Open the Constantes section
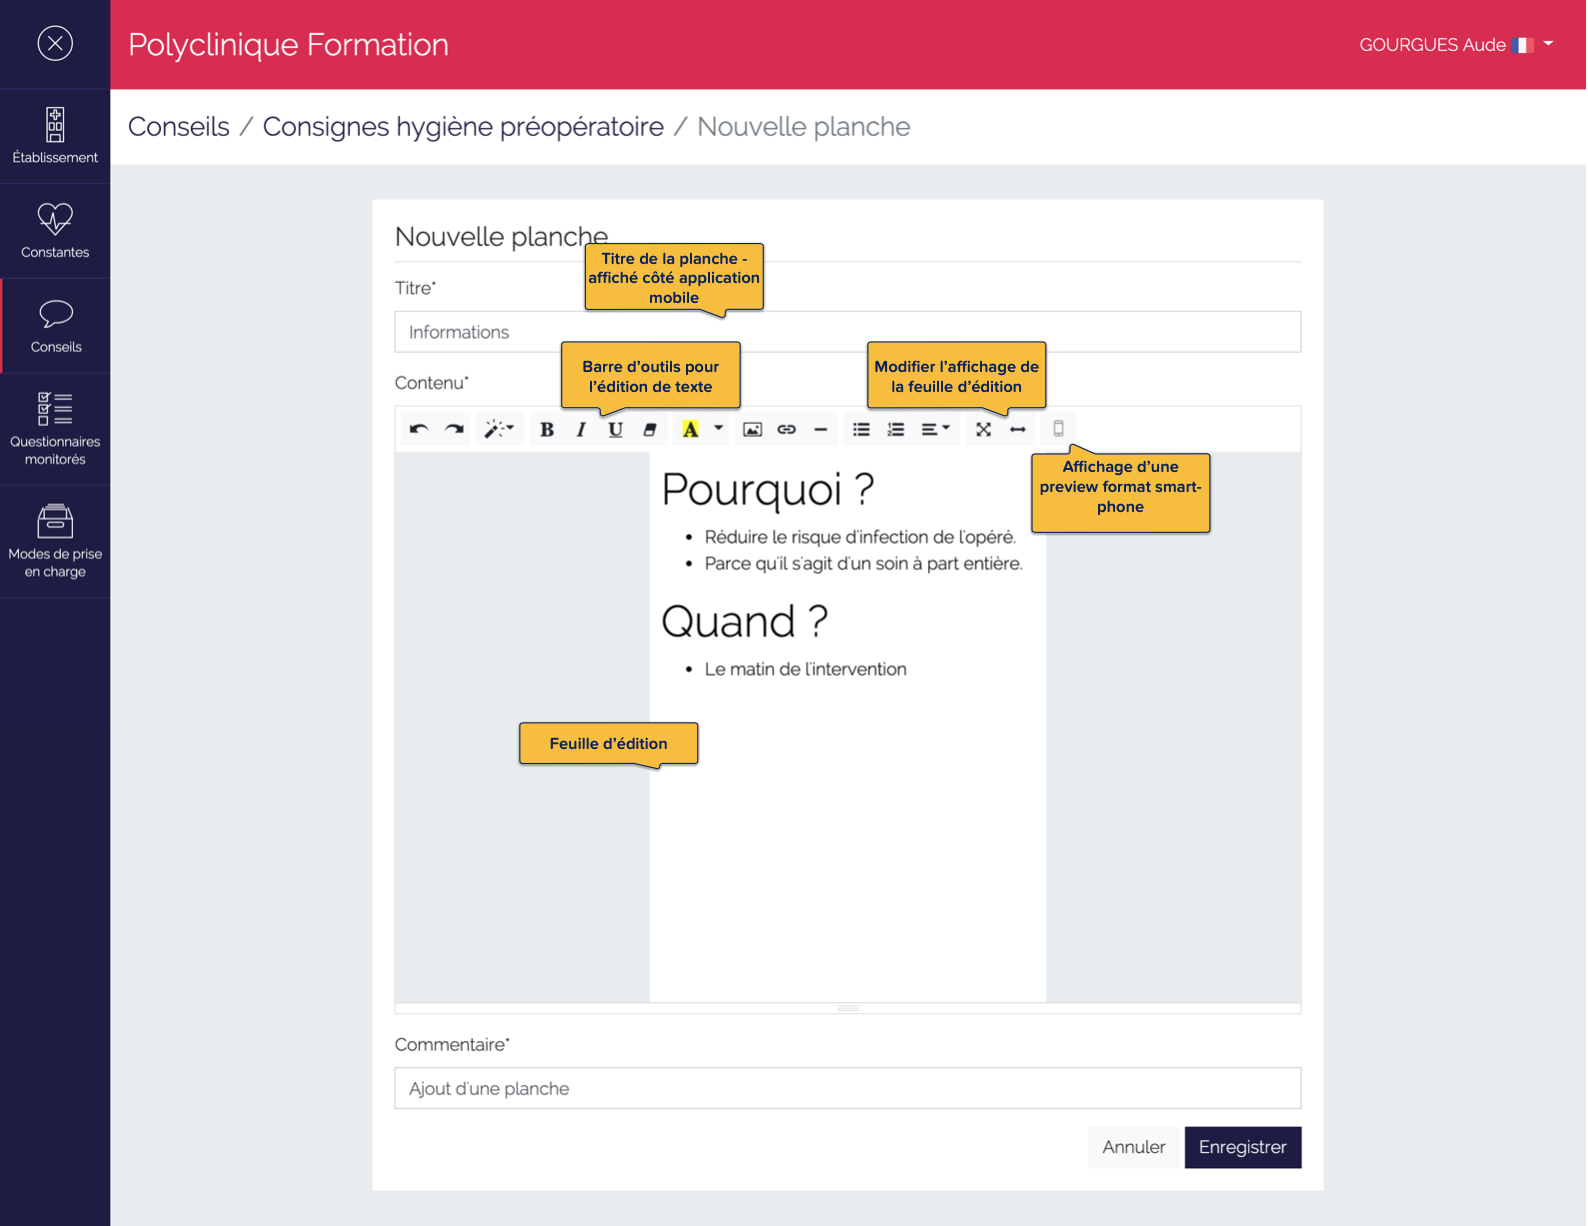This screenshot has width=1588, height=1226. (55, 231)
